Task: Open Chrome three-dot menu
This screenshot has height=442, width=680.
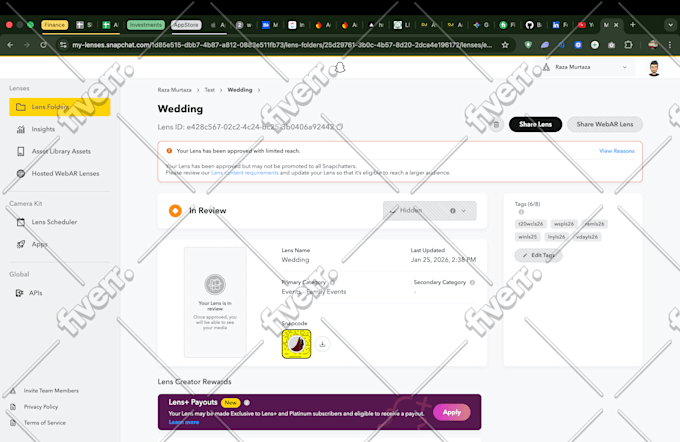Action: coord(670,45)
